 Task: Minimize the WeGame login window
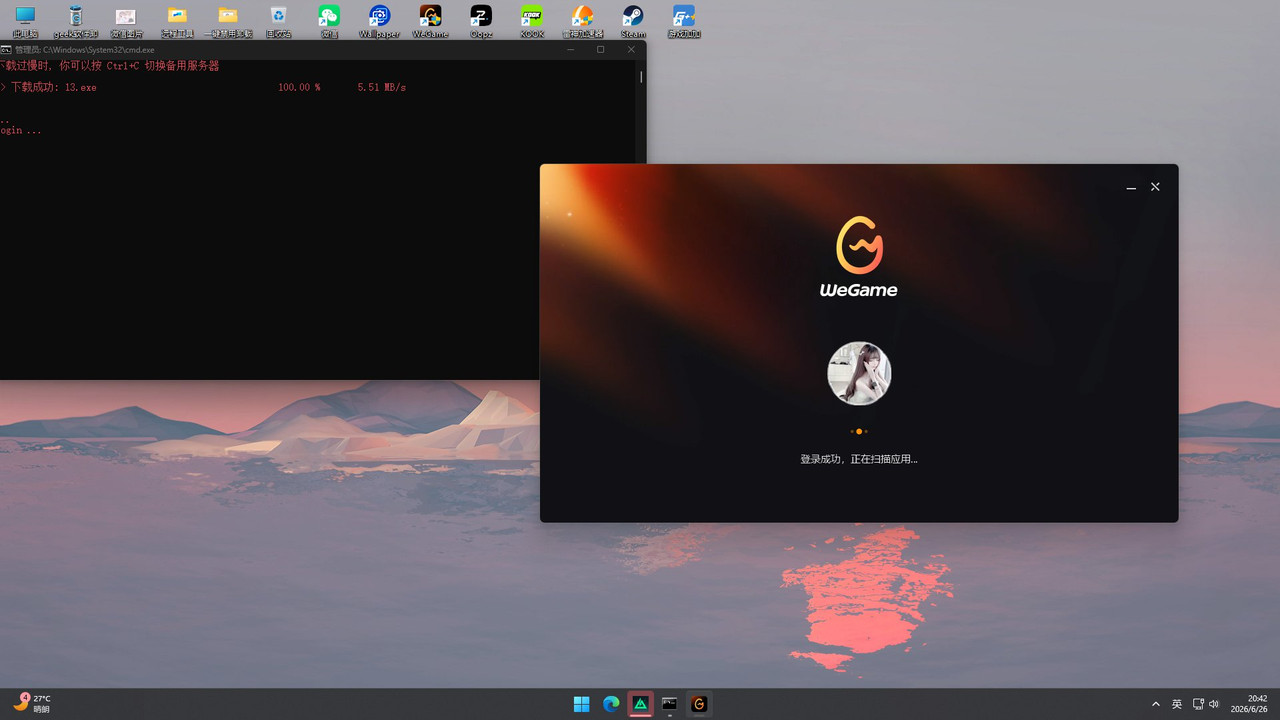click(1131, 187)
